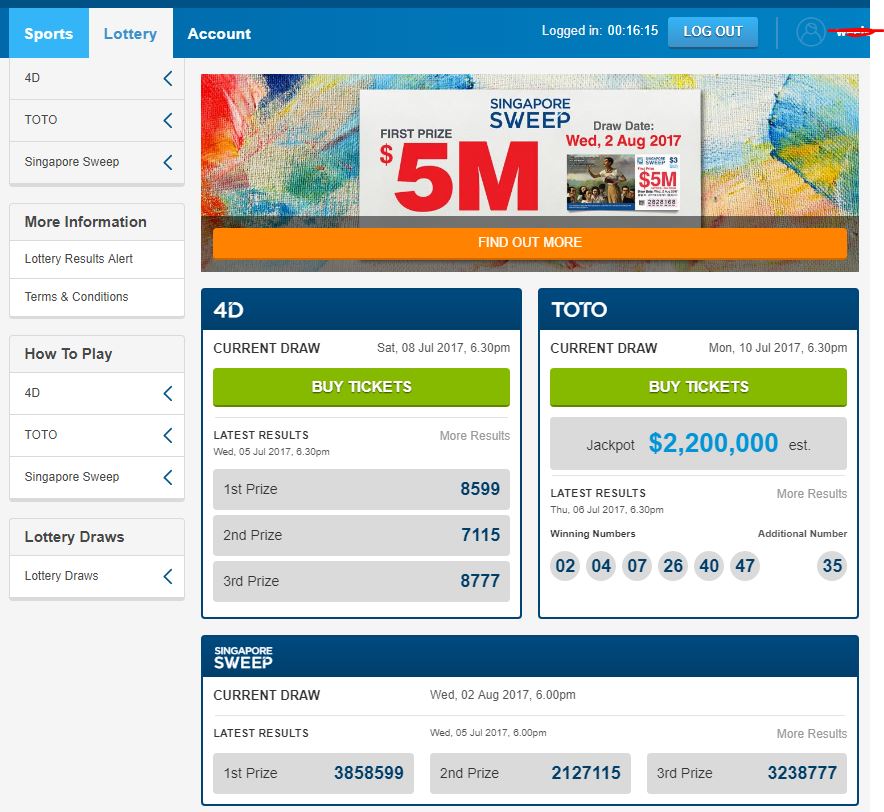Click 4D 2nd Prize number 7115
Screen dimensions: 884x812
click(x=480, y=535)
